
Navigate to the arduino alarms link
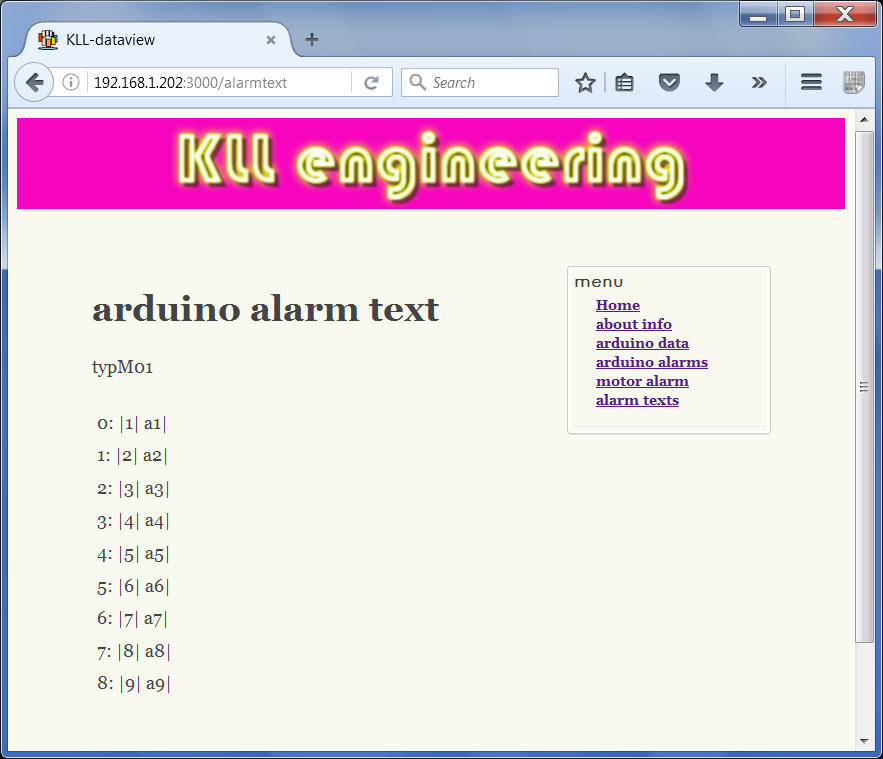coord(651,362)
